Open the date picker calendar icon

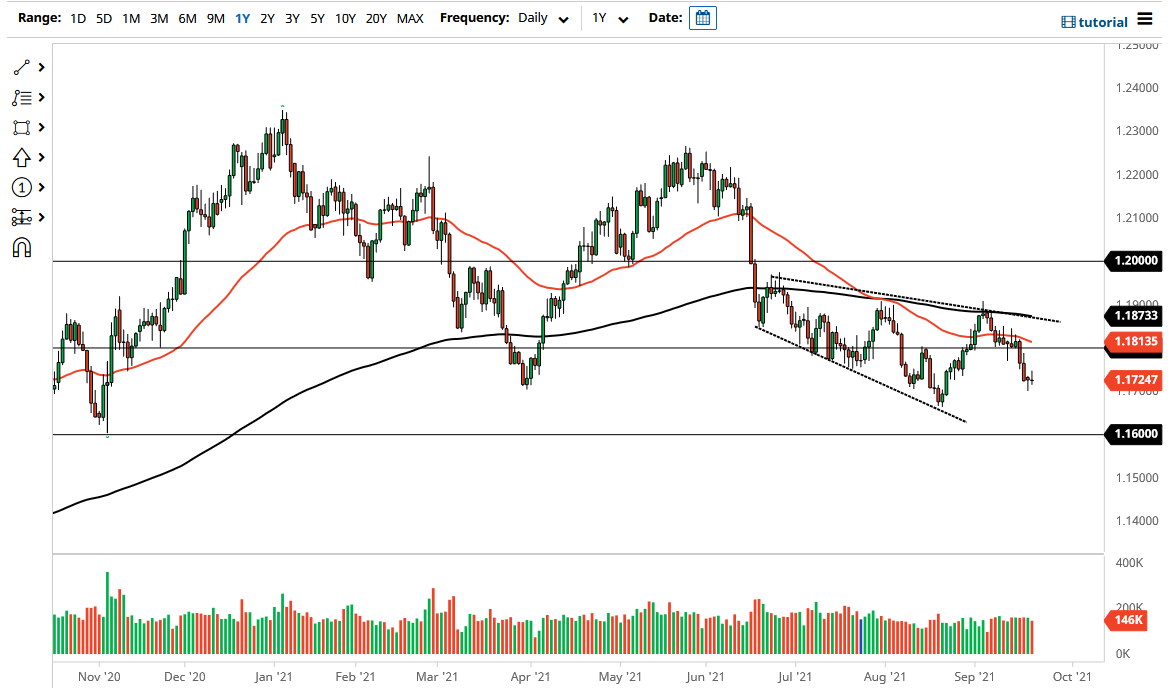click(703, 18)
